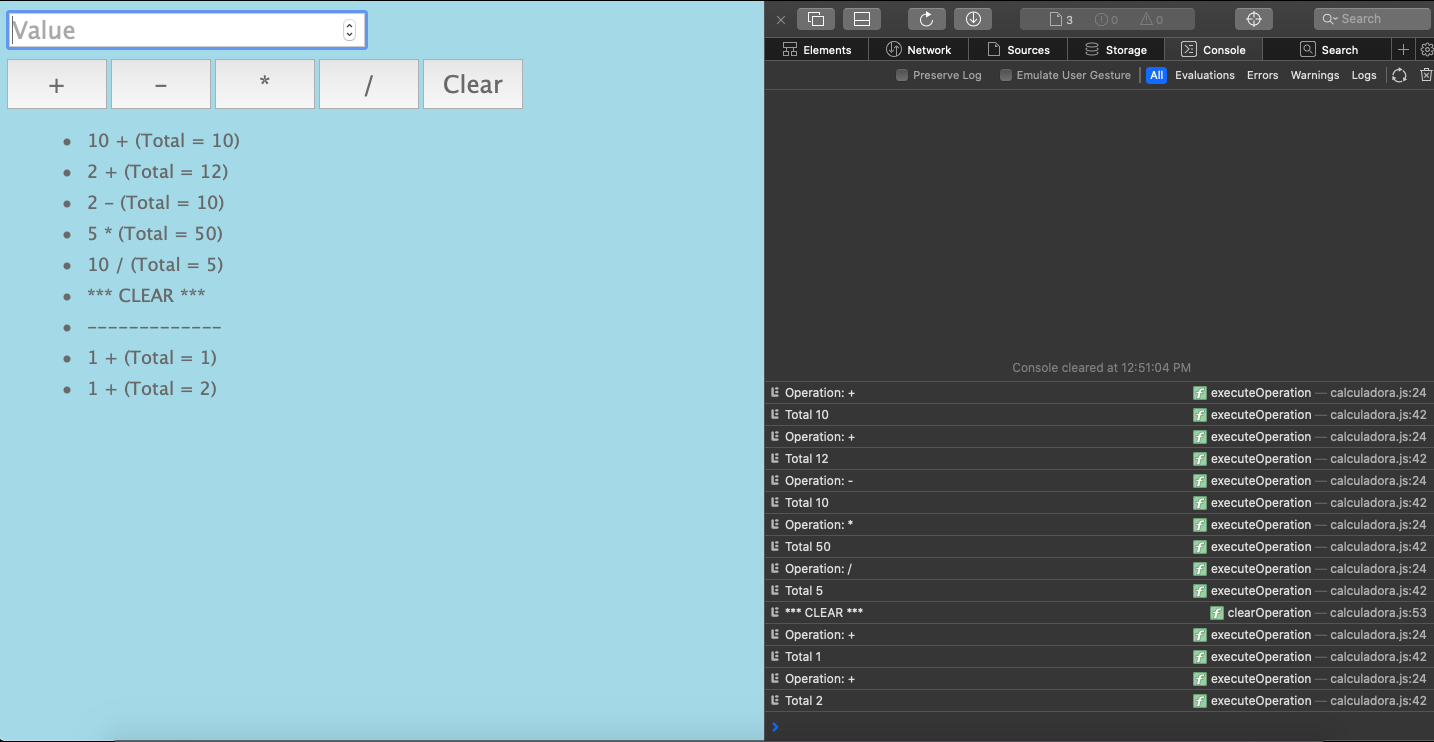Click the download page resources icon
Viewport: 1434px width, 742px height.
coord(973,18)
